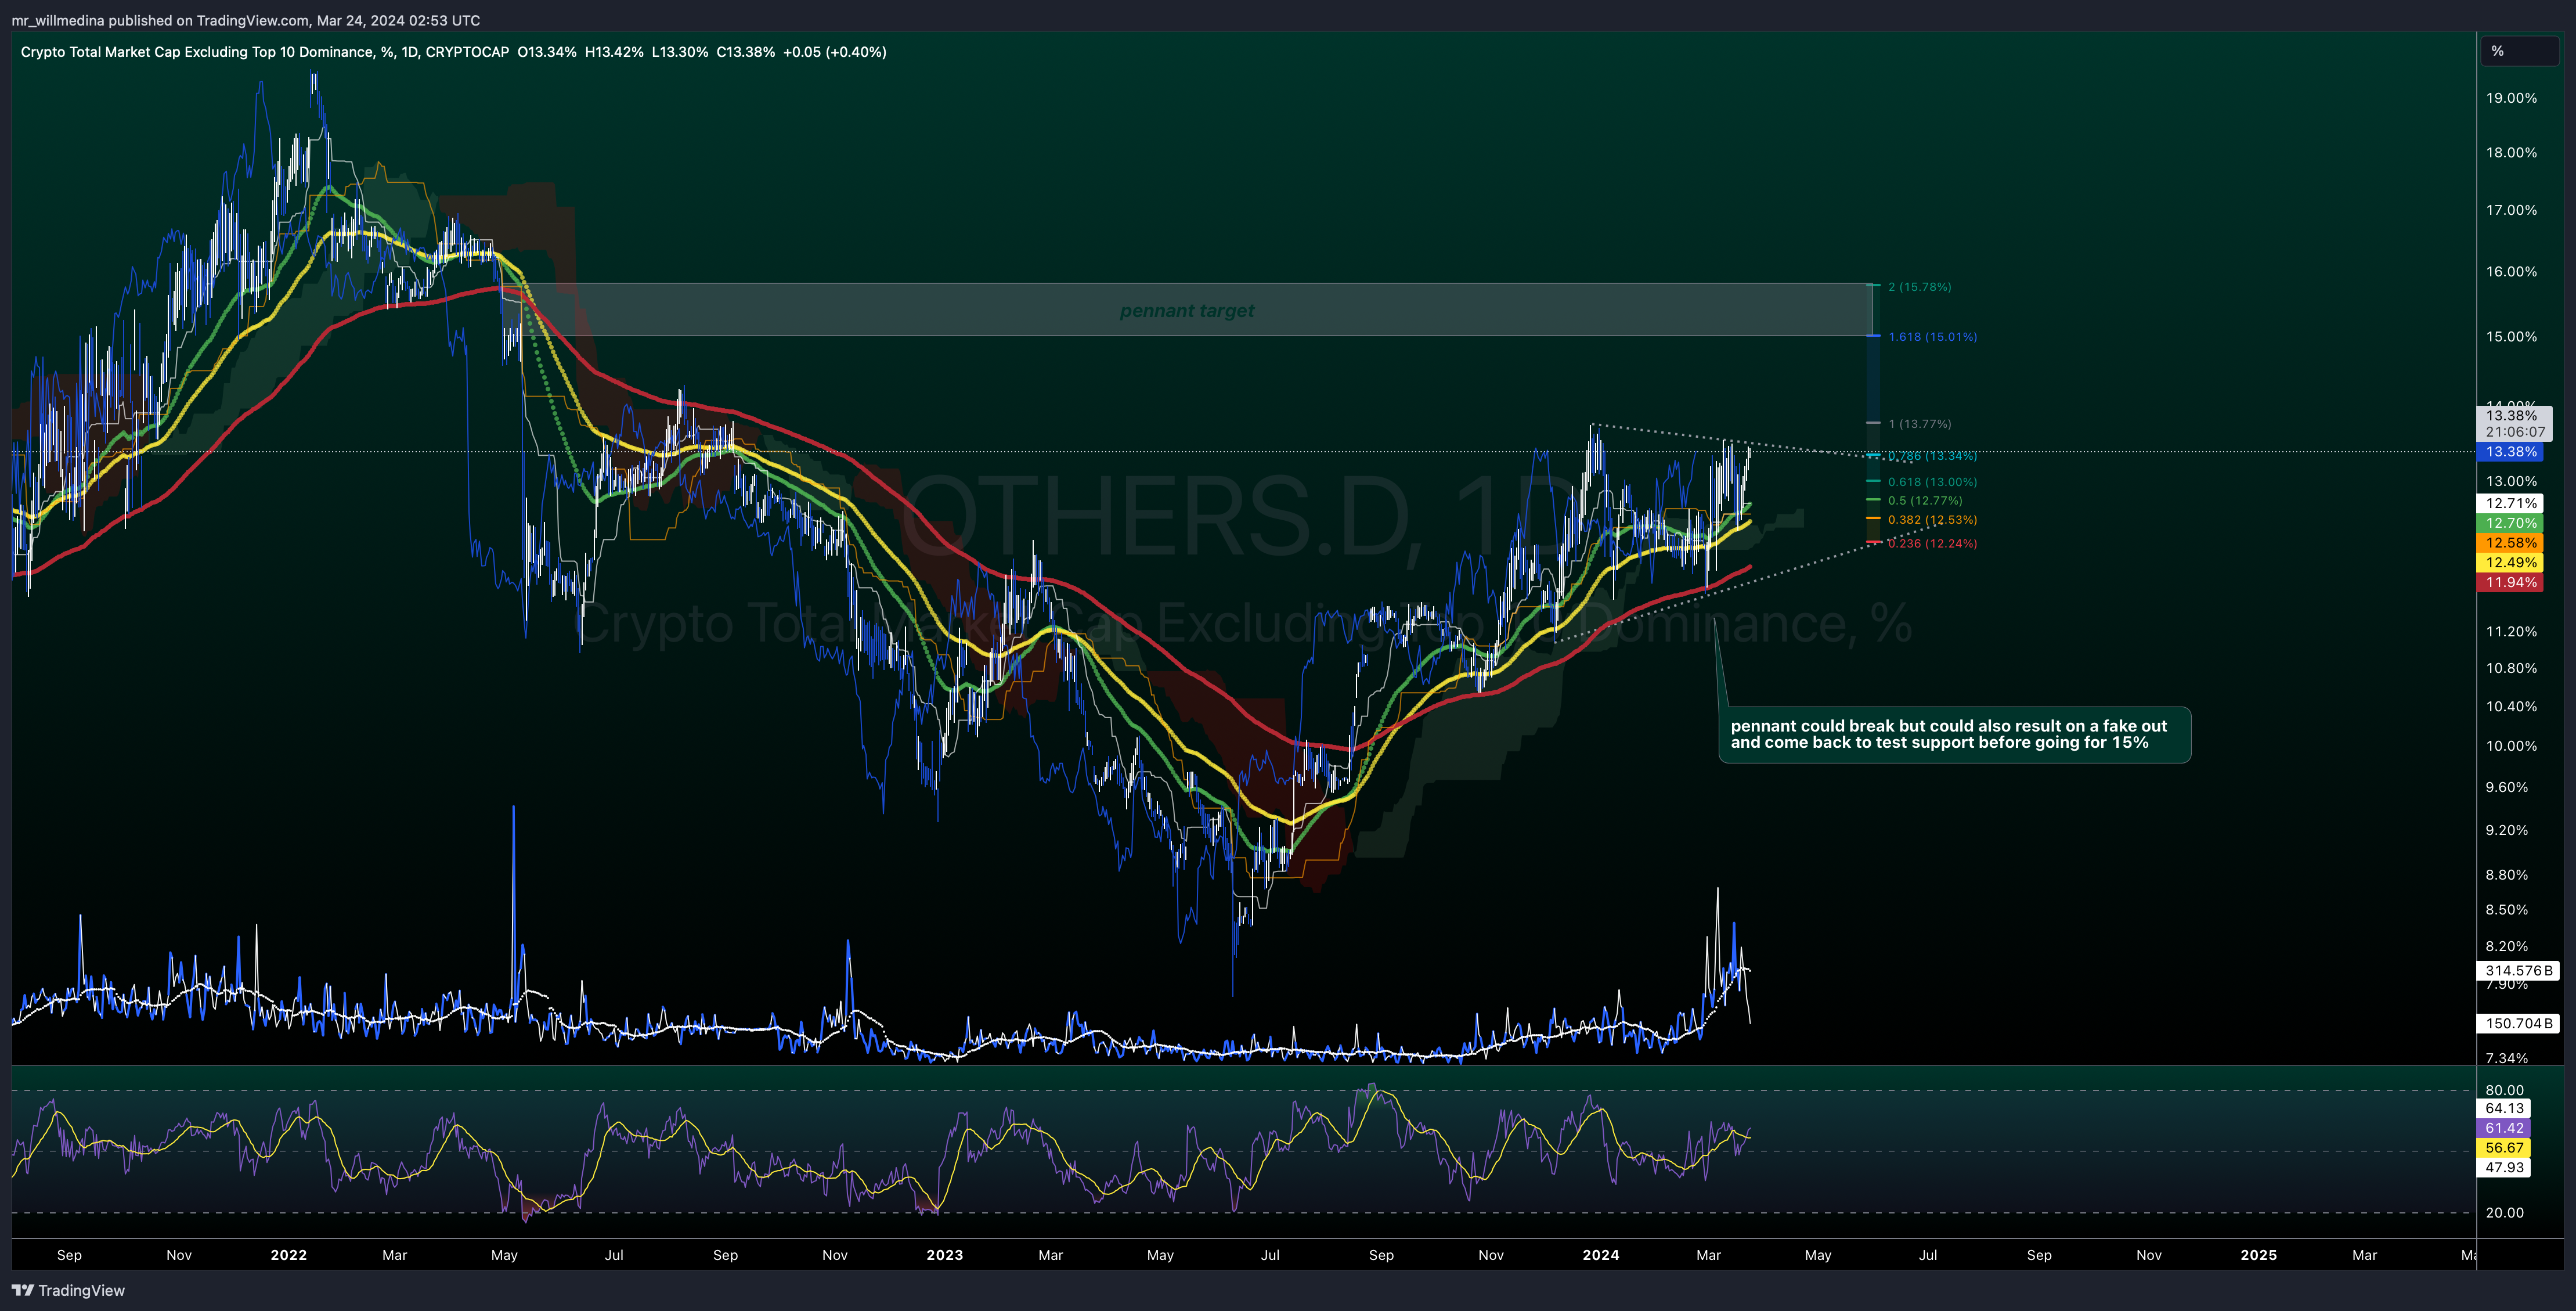Click the 2023 label on time axis
This screenshot has width=2576, height=1311.
[945, 1255]
